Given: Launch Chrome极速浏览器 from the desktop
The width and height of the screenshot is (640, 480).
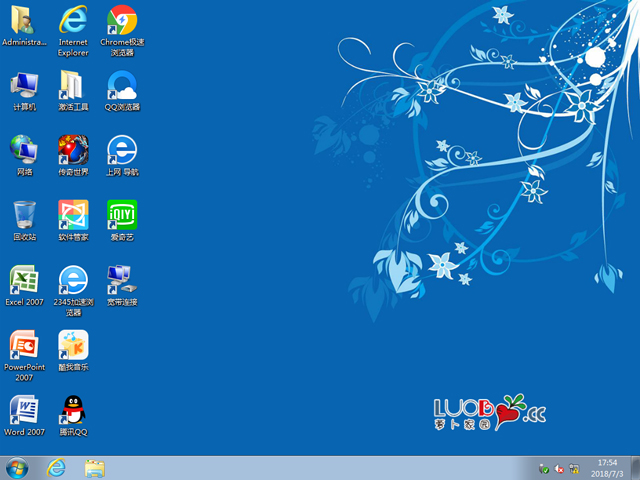Looking at the screenshot, I should [122, 20].
